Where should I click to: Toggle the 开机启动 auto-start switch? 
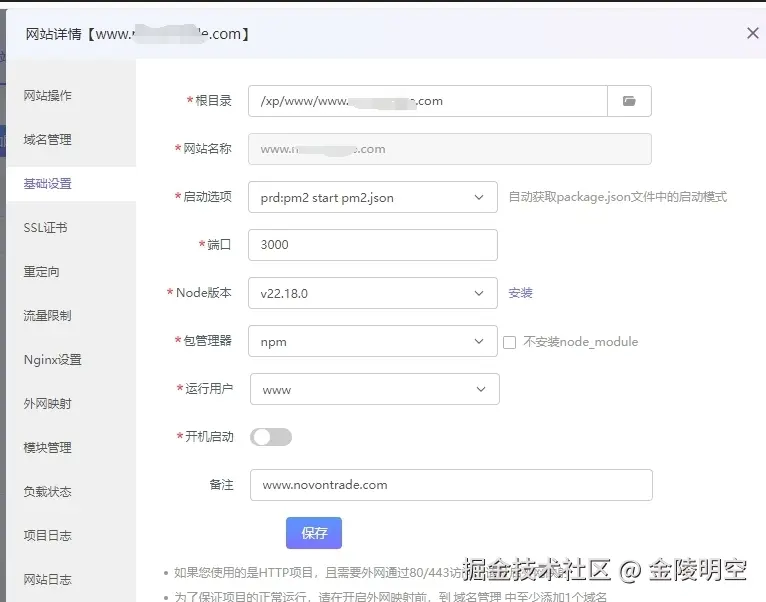(x=271, y=437)
